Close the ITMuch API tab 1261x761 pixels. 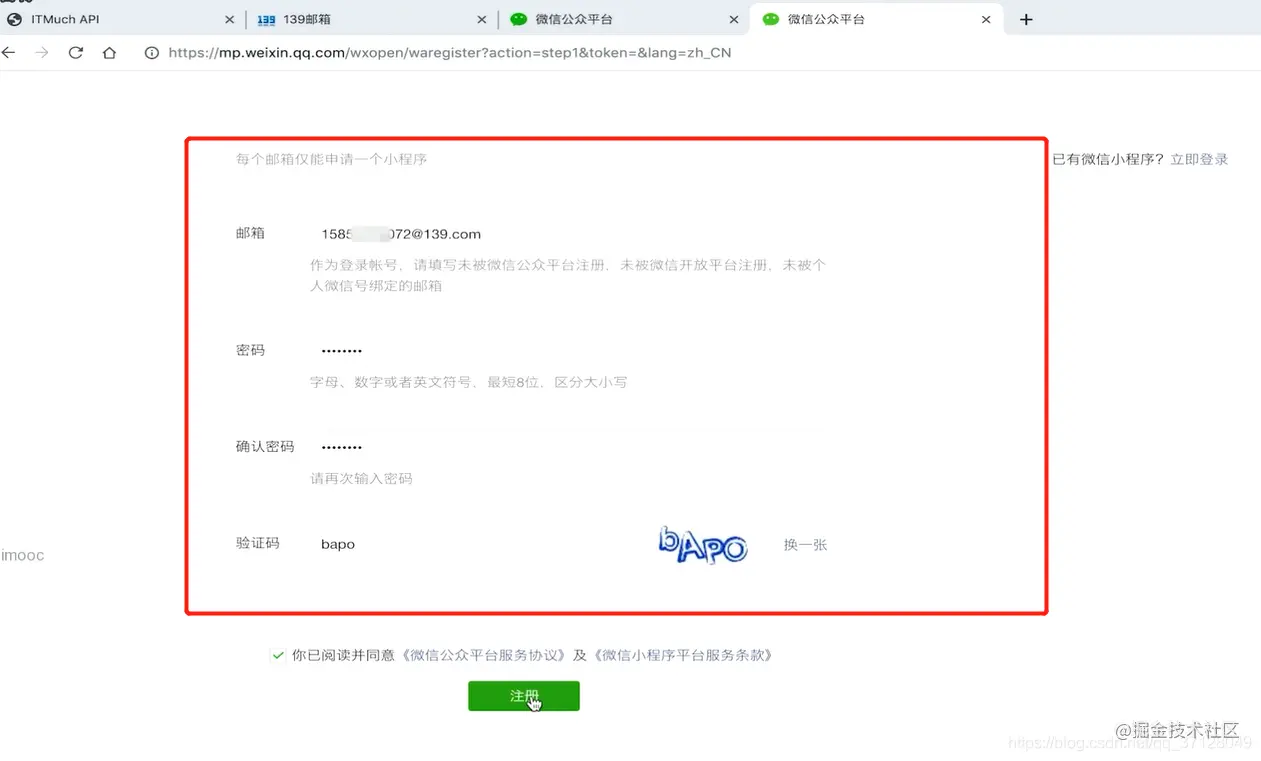click(230, 19)
